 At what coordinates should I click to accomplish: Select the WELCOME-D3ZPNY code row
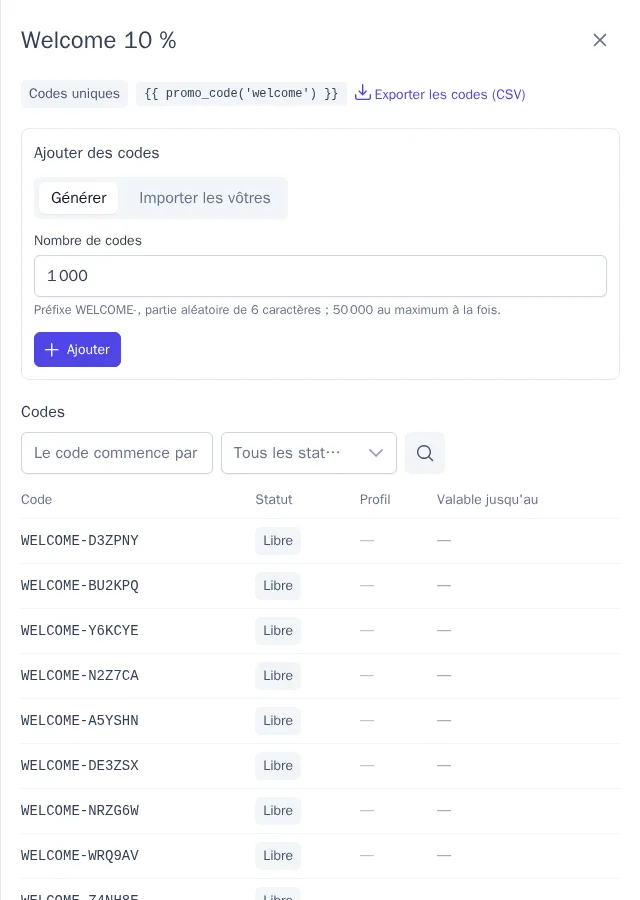pos(320,541)
